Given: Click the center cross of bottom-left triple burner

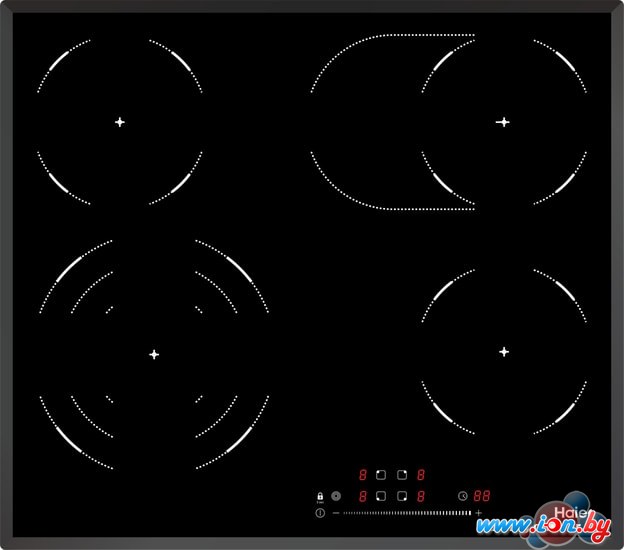Looking at the screenshot, I should point(154,354).
